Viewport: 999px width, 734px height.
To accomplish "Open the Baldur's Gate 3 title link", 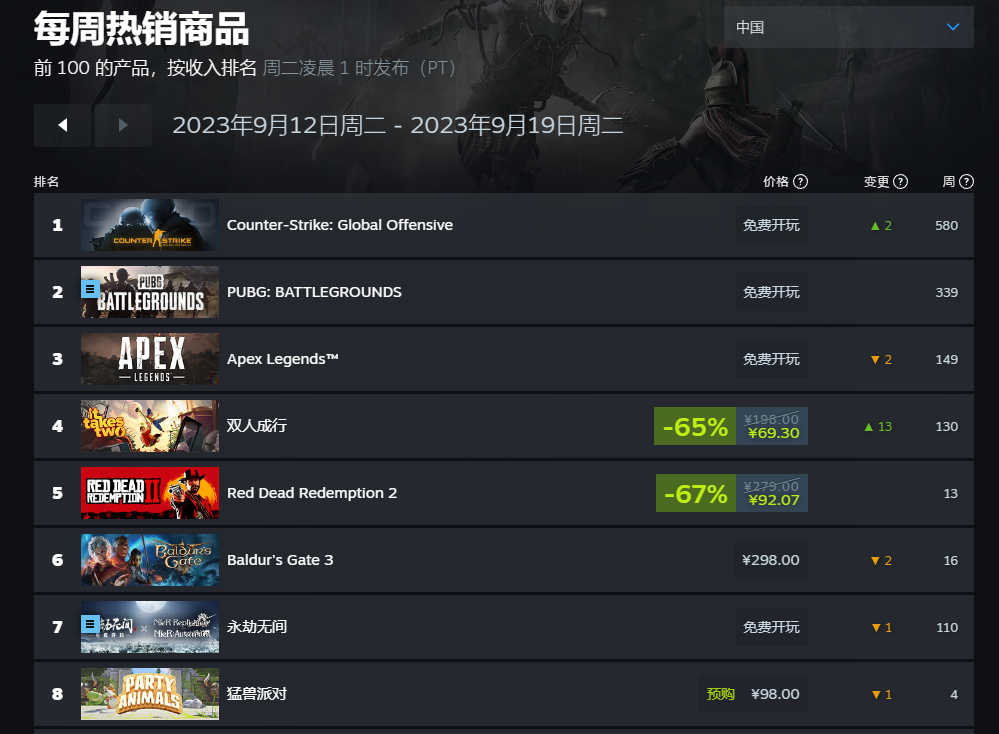I will point(280,560).
